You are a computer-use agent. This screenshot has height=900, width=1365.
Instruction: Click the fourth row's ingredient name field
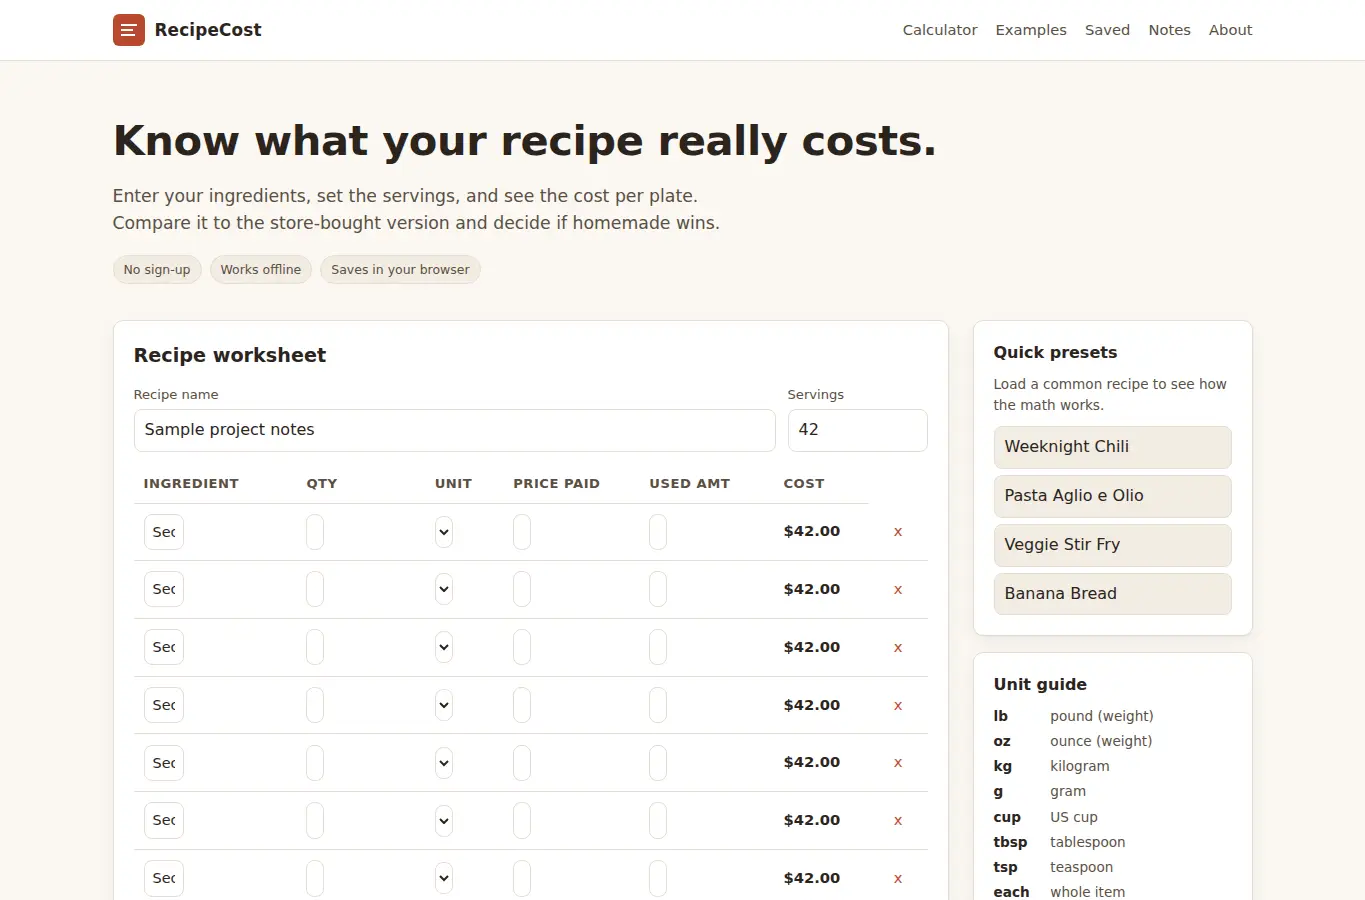click(x=164, y=706)
